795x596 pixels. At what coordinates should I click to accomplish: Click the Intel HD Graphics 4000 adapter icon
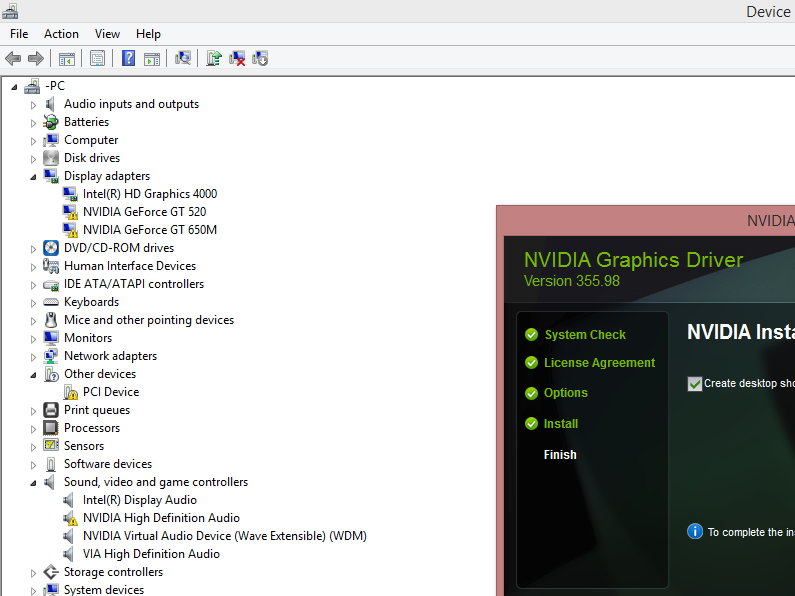tap(70, 194)
